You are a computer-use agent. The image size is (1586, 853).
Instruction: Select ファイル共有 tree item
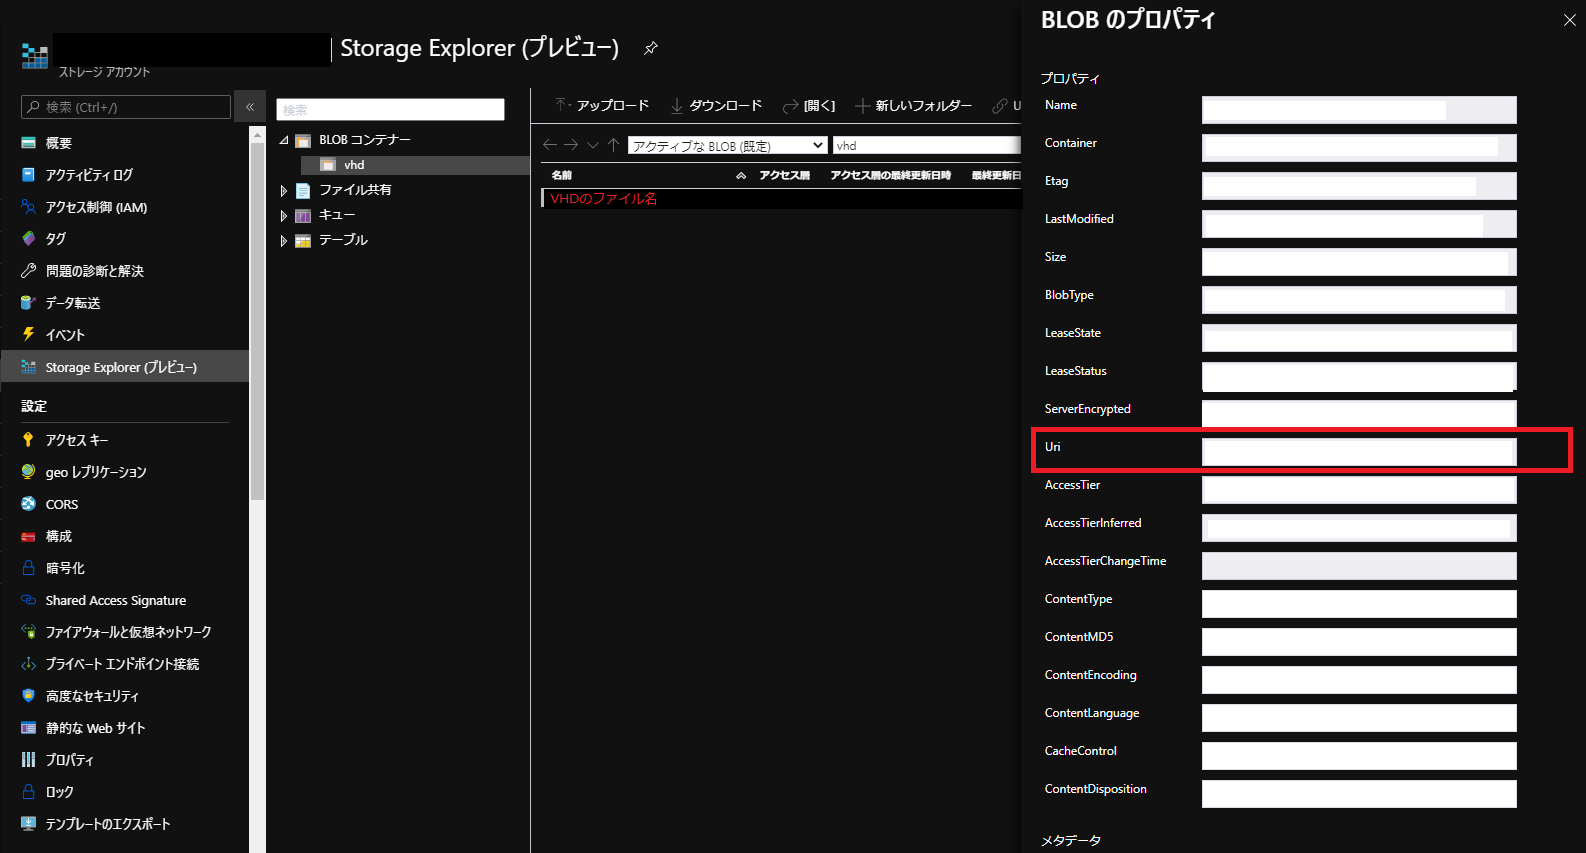(x=354, y=190)
